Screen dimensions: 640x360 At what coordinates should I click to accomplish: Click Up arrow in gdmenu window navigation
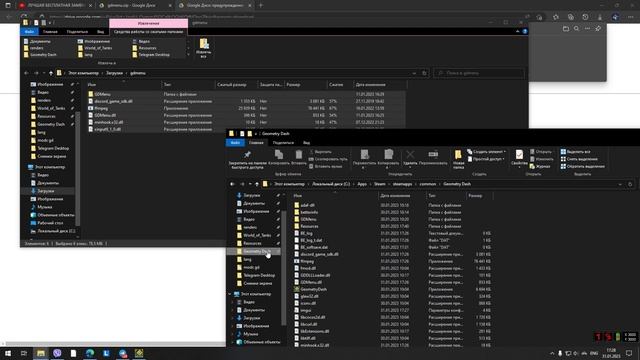[x=51, y=73]
